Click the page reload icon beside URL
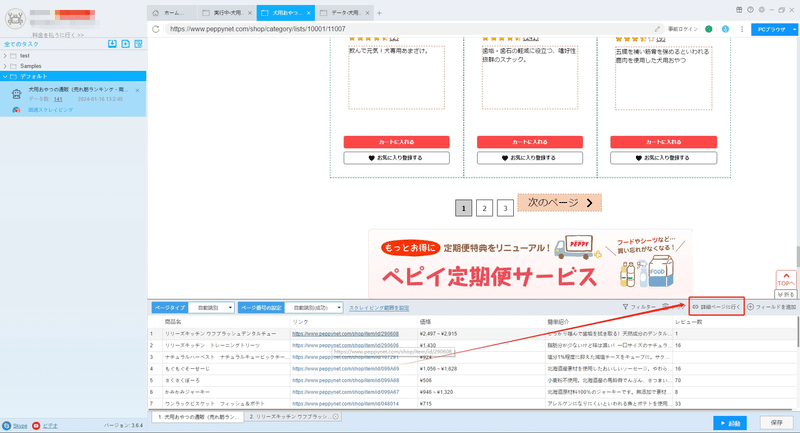The image size is (800, 433). (x=156, y=29)
